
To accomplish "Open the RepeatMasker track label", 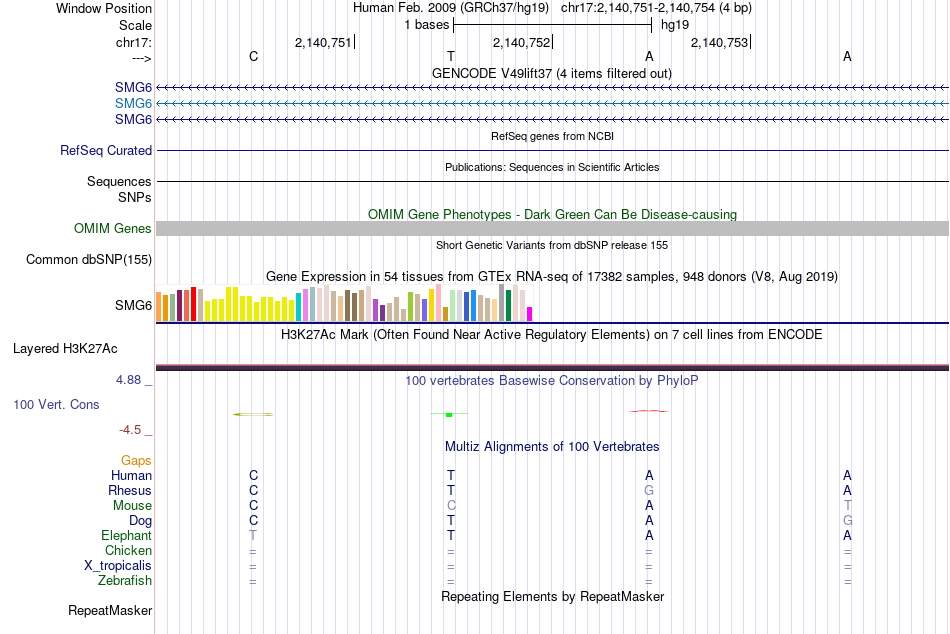I will (110, 610).
